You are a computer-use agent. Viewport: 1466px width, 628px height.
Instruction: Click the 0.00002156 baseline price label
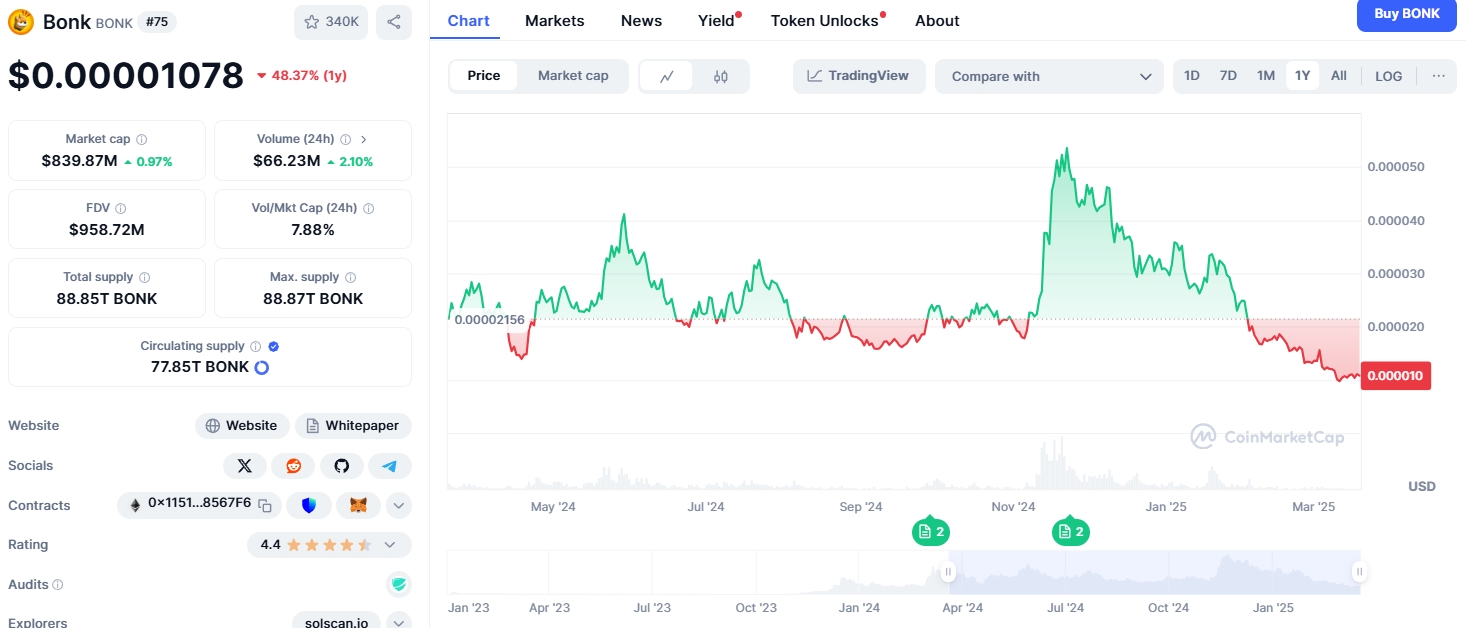coord(489,319)
